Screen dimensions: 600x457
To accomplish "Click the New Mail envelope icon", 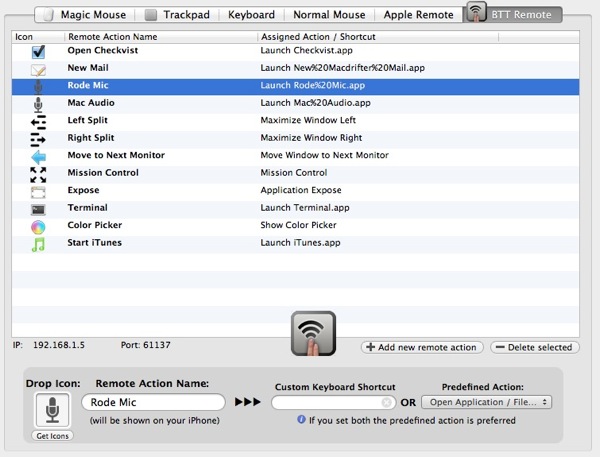I will [38, 70].
